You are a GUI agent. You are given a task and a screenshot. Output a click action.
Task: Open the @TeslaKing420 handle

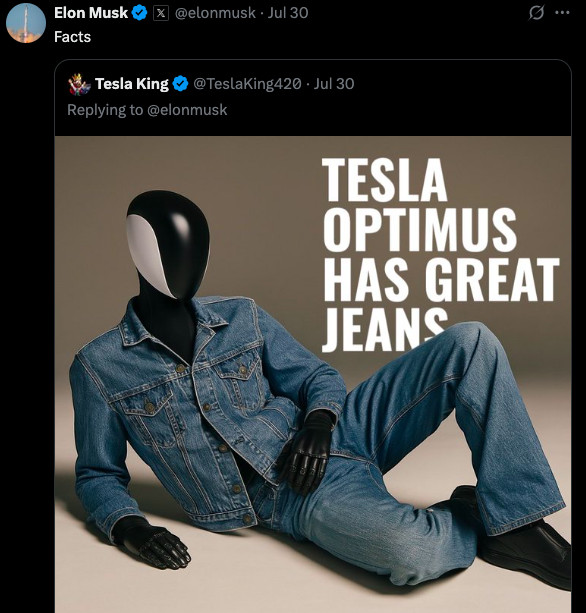coord(247,84)
